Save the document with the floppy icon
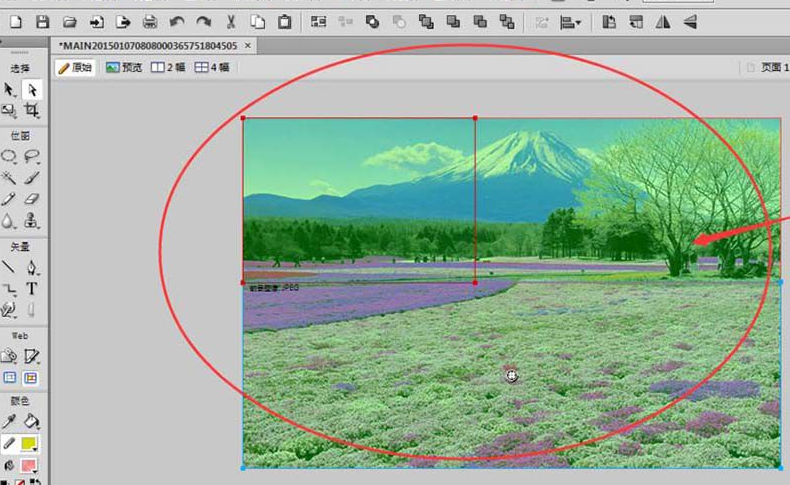 coord(42,21)
